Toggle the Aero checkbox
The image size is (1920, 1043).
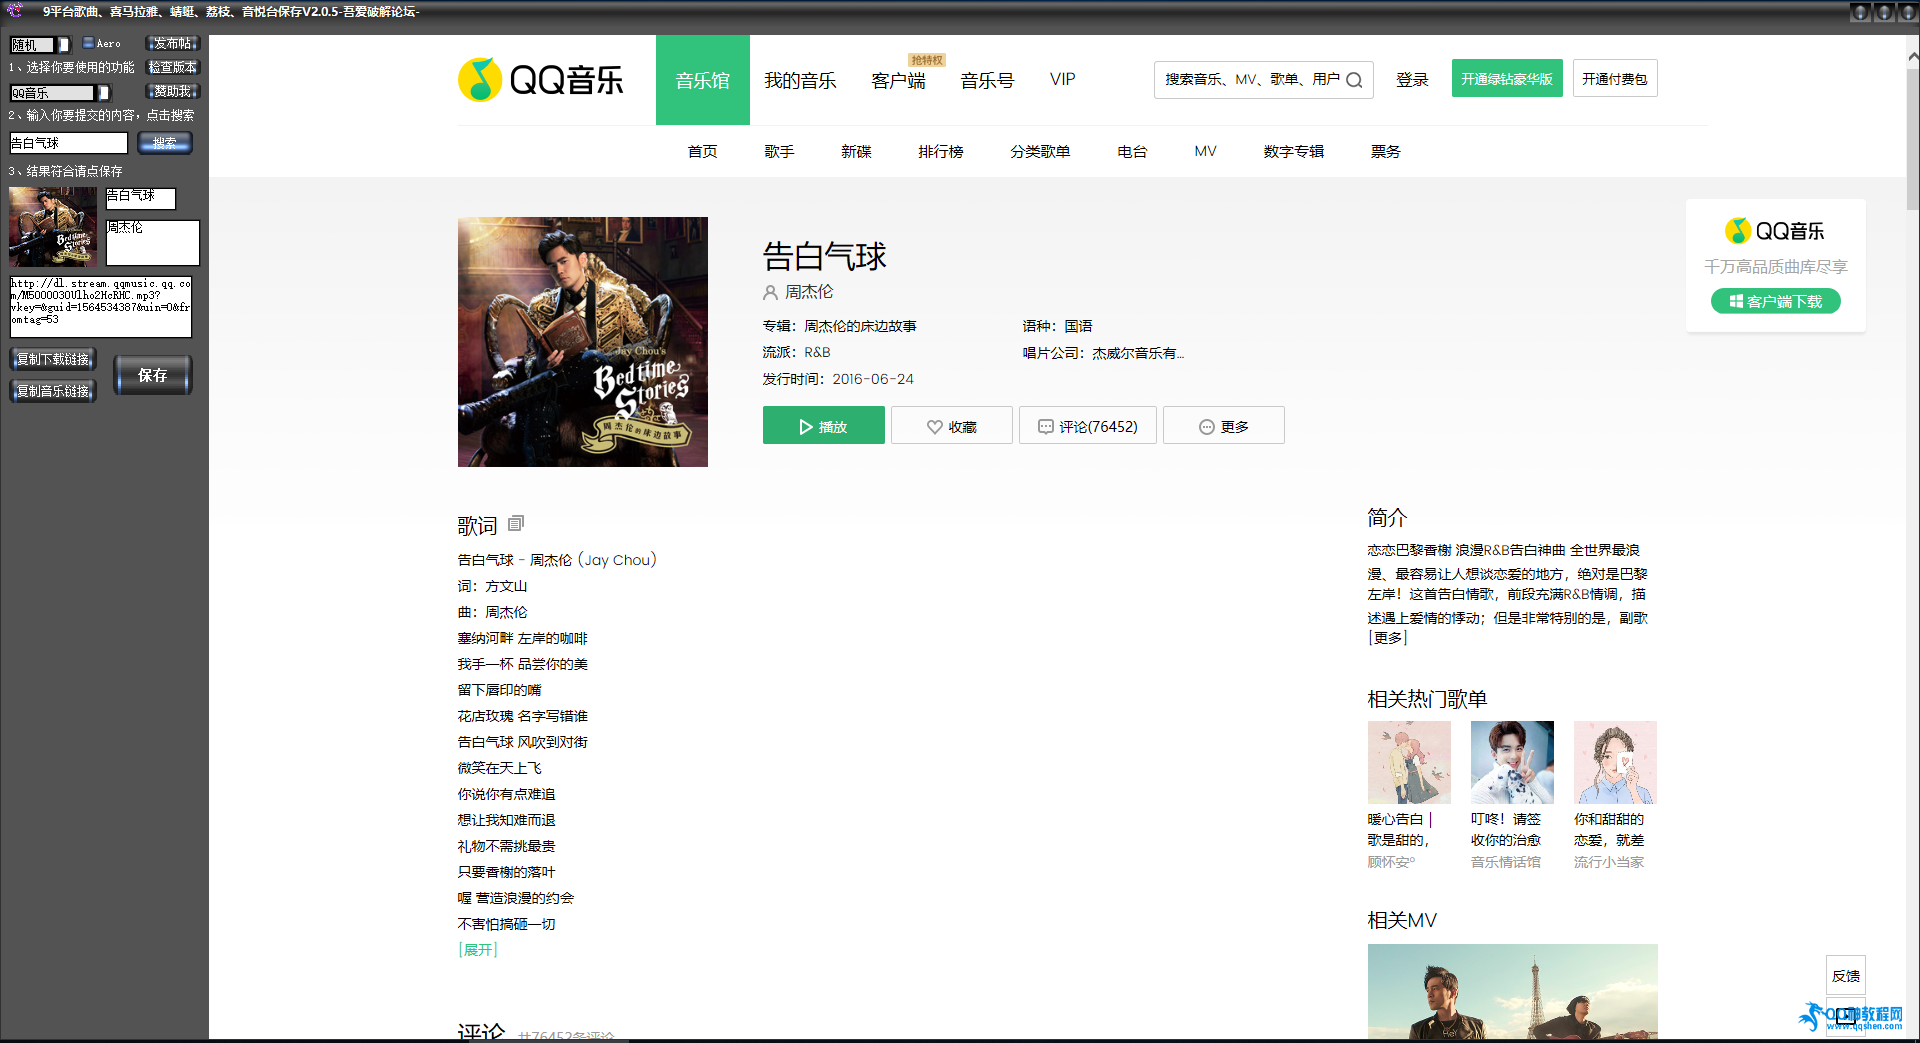(x=88, y=43)
